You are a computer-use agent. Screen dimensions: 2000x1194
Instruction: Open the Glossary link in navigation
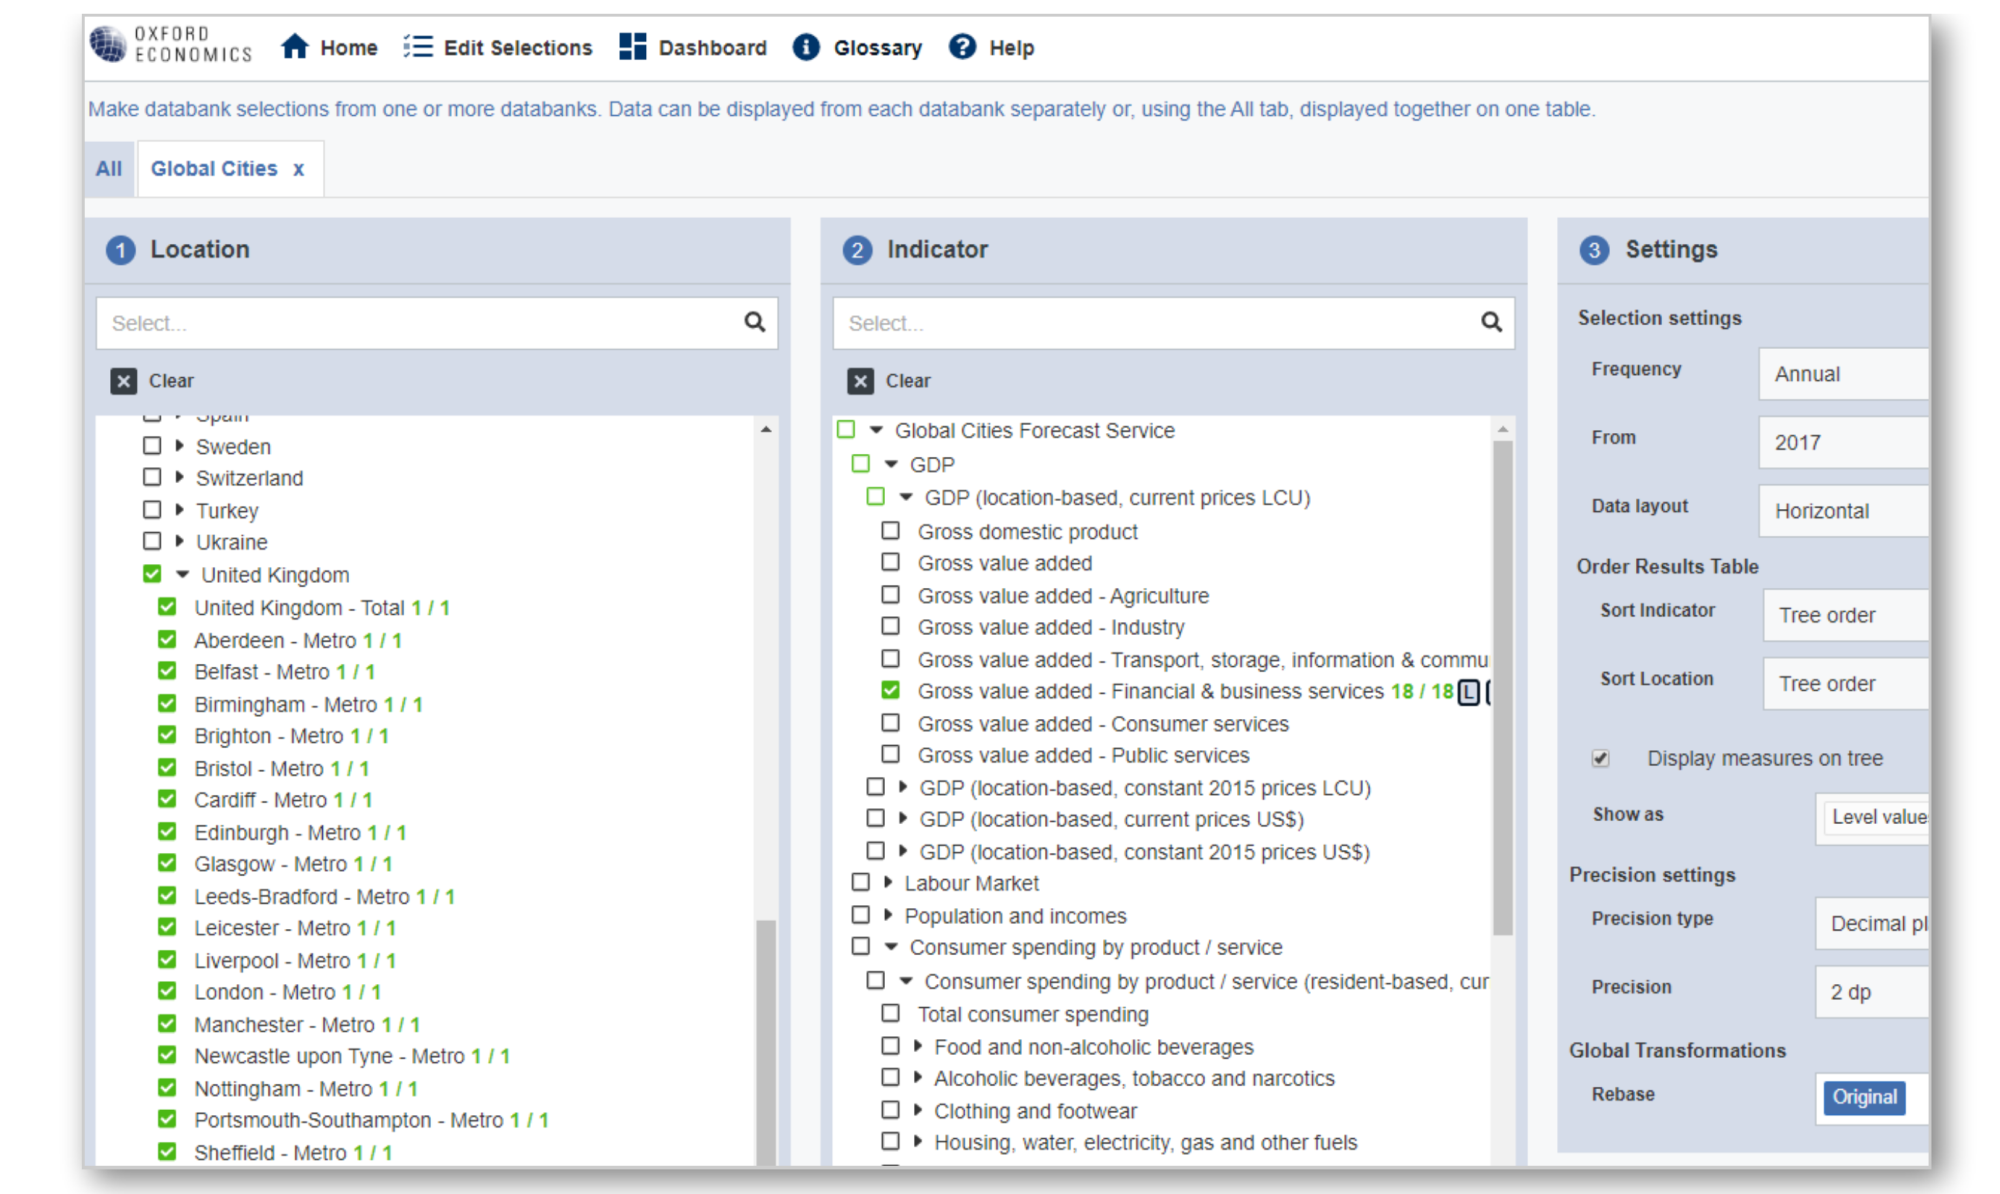(878, 48)
